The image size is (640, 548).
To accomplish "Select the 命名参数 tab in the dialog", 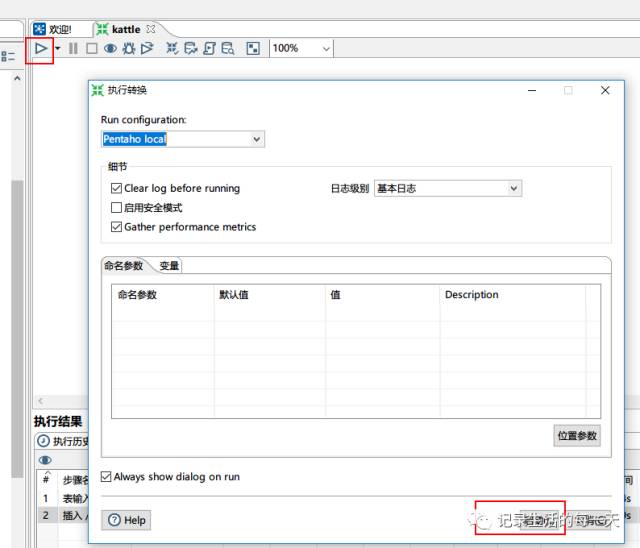I will pos(123,266).
